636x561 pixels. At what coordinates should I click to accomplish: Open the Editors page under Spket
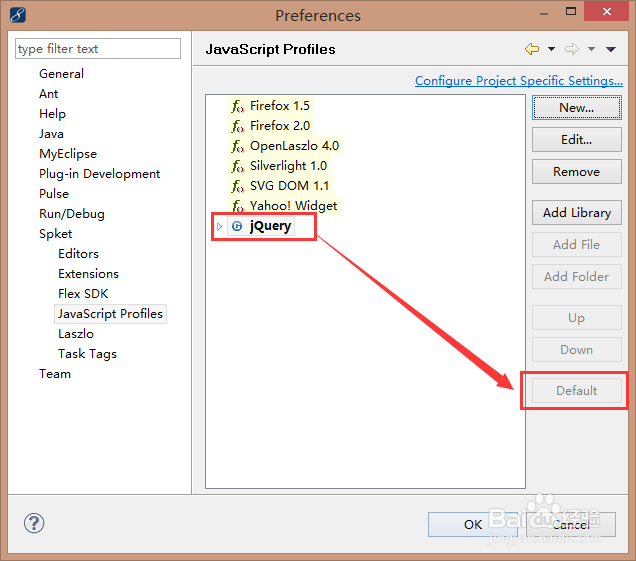tap(78, 254)
